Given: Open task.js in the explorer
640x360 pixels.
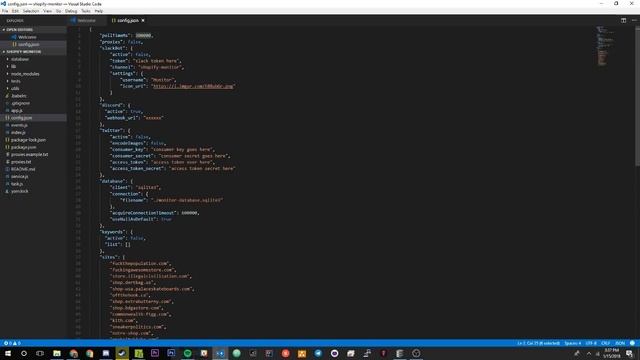Looking at the screenshot, I should 33,184.
